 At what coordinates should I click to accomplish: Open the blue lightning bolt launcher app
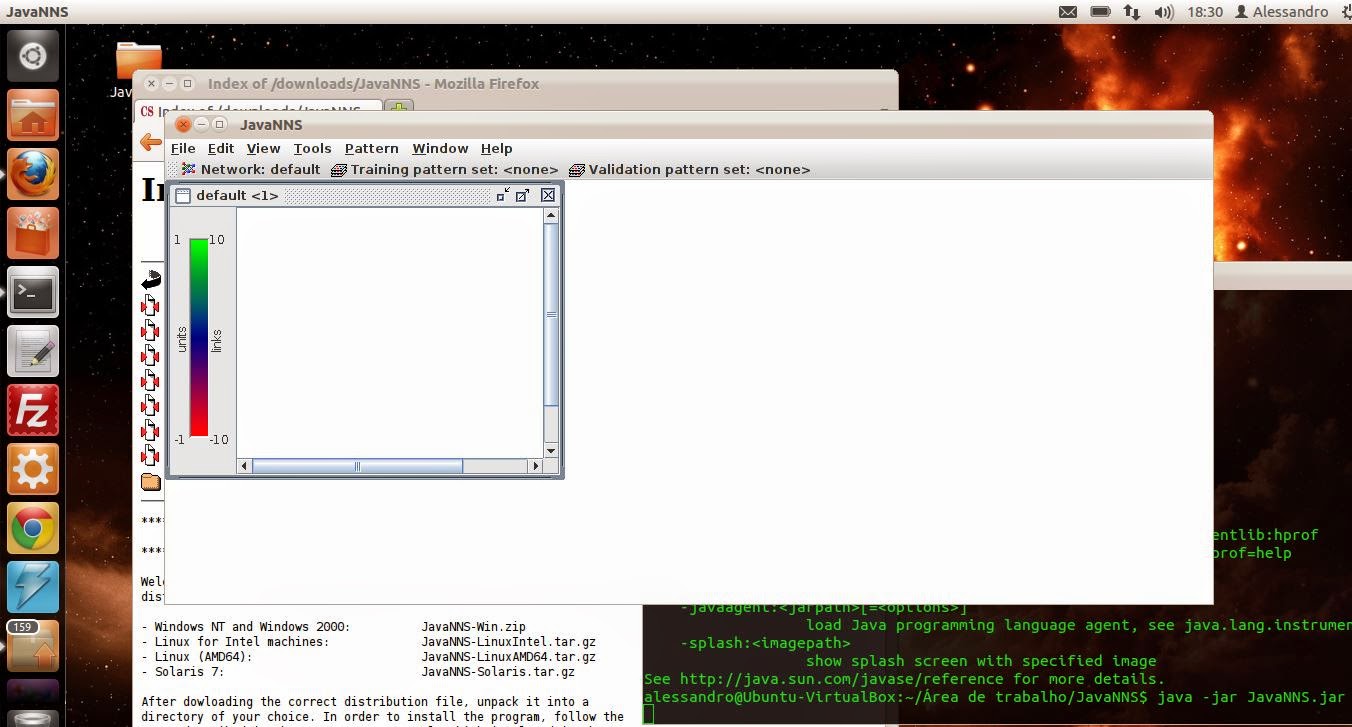tap(33, 588)
